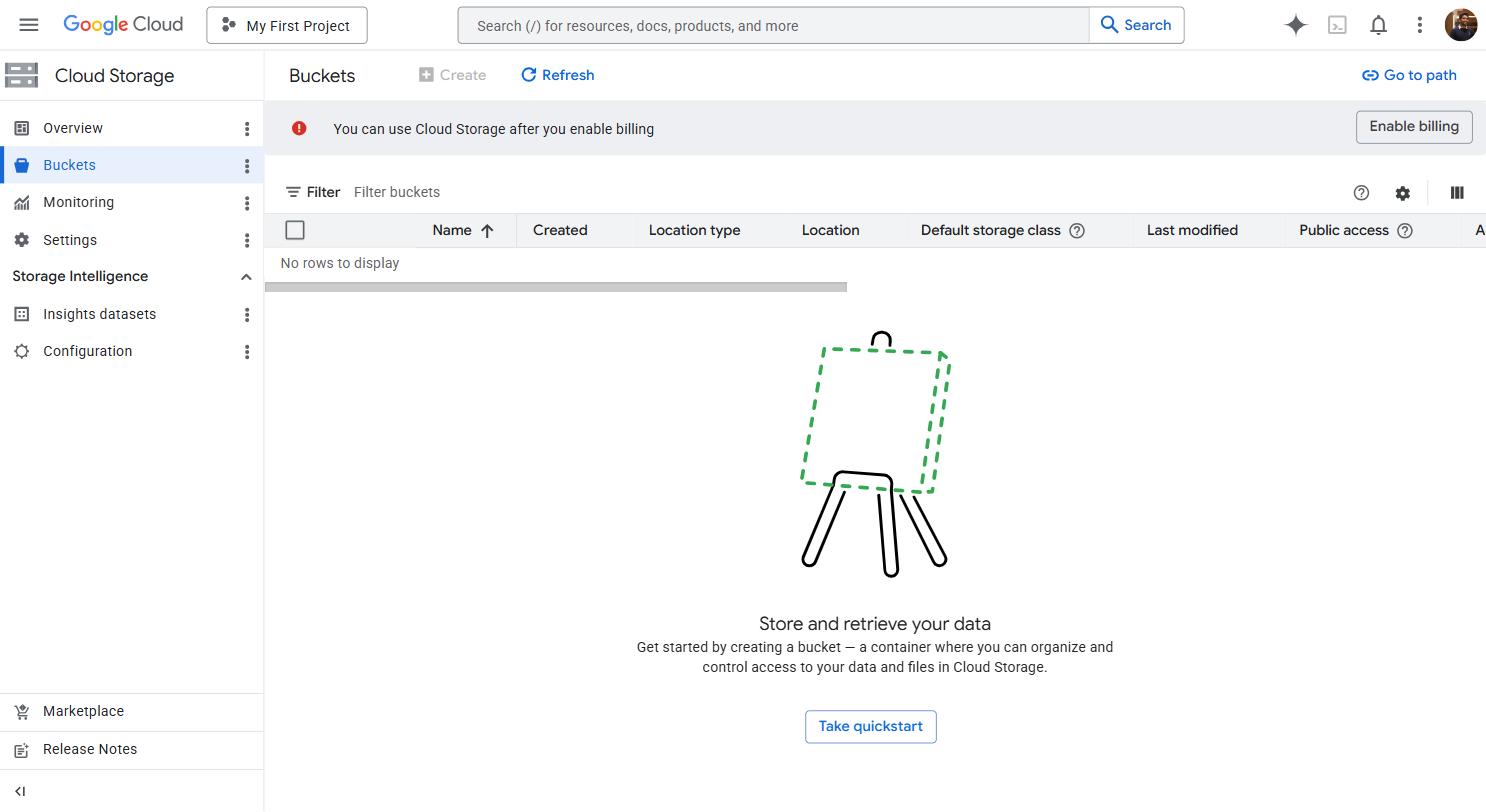
Task: Sort by Public access column header
Action: pos(1344,230)
